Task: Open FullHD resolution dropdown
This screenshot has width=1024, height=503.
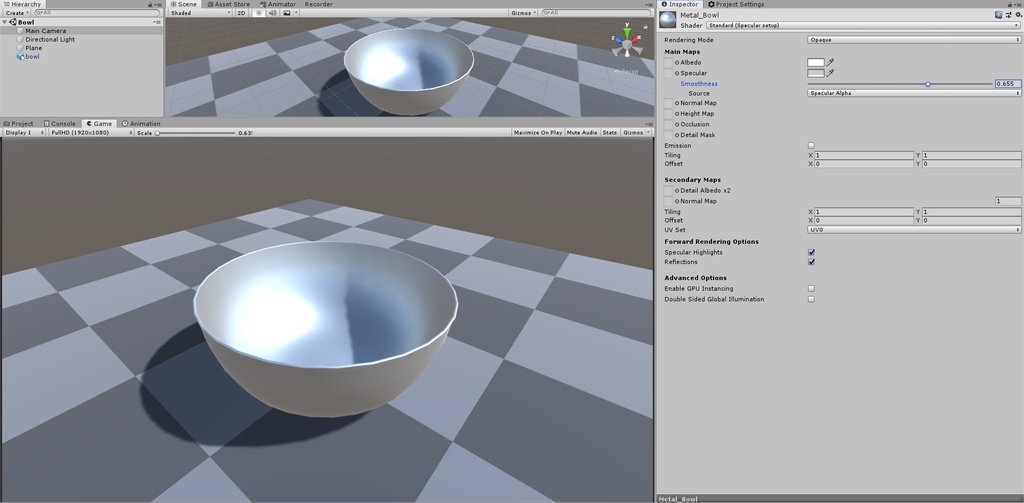Action: [x=91, y=133]
